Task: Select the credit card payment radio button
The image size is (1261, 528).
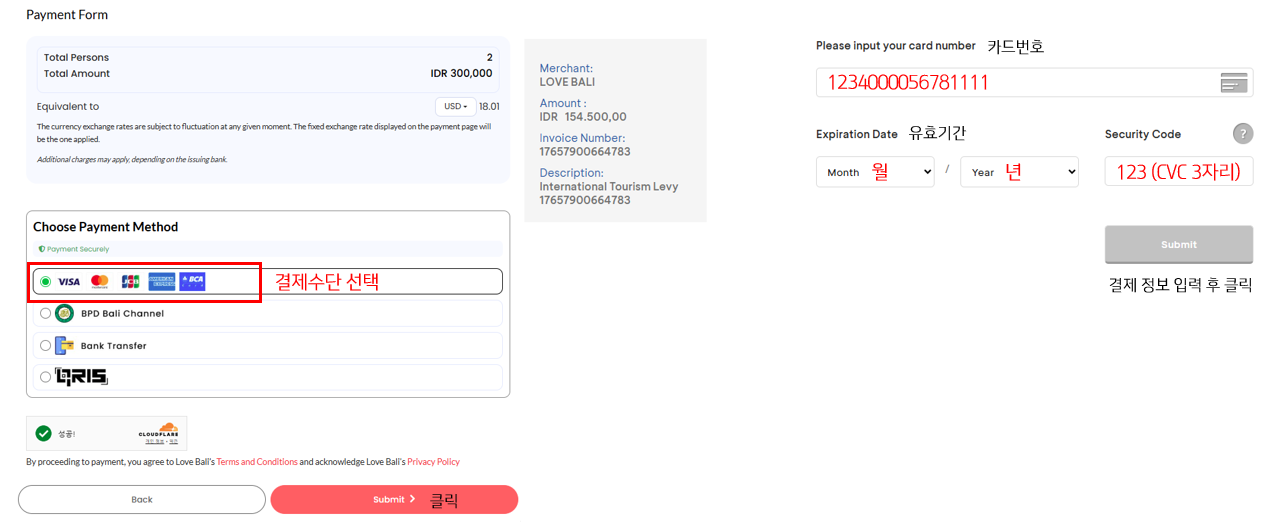Action: pos(45,282)
